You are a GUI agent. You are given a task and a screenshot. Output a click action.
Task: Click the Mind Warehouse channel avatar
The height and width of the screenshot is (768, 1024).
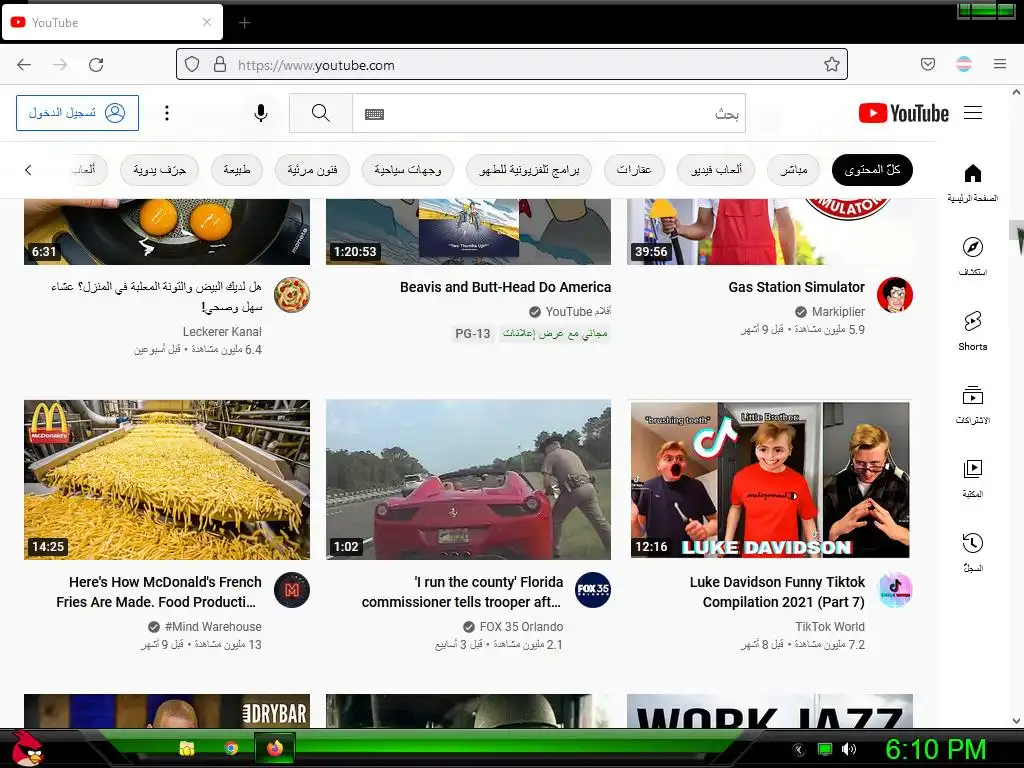point(292,590)
